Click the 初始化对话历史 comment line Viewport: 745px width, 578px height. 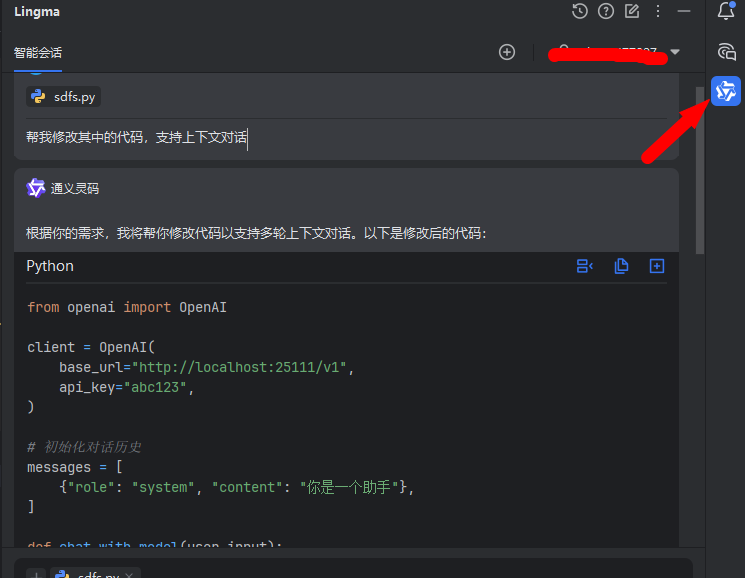click(84, 447)
